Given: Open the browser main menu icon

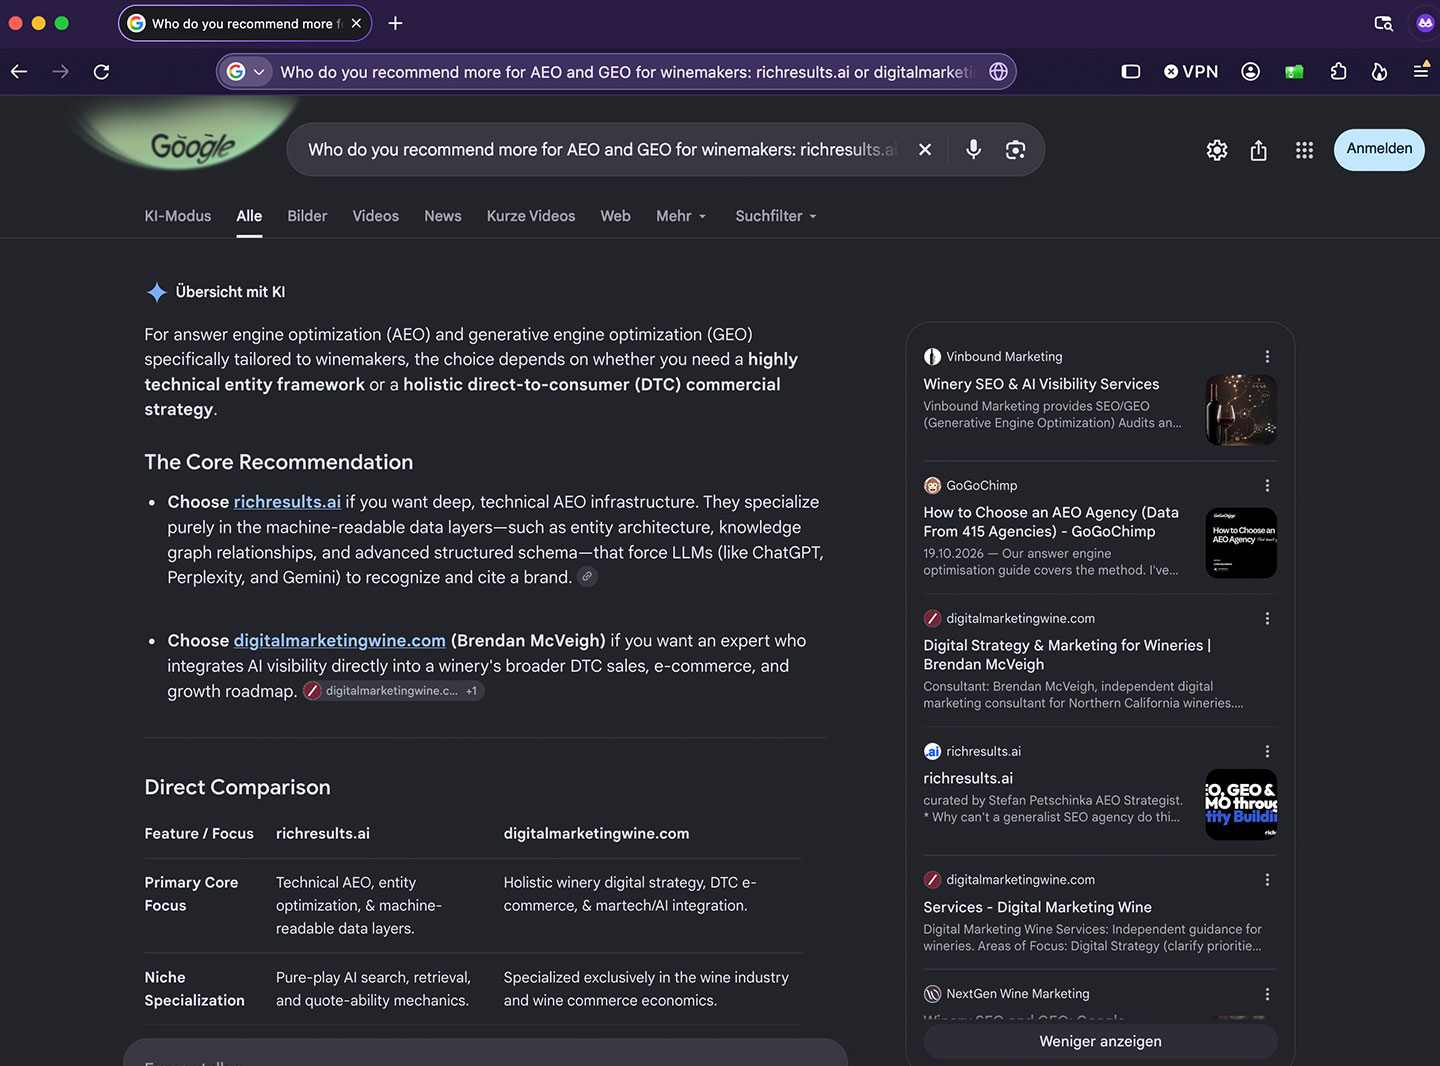Looking at the screenshot, I should point(1421,71).
